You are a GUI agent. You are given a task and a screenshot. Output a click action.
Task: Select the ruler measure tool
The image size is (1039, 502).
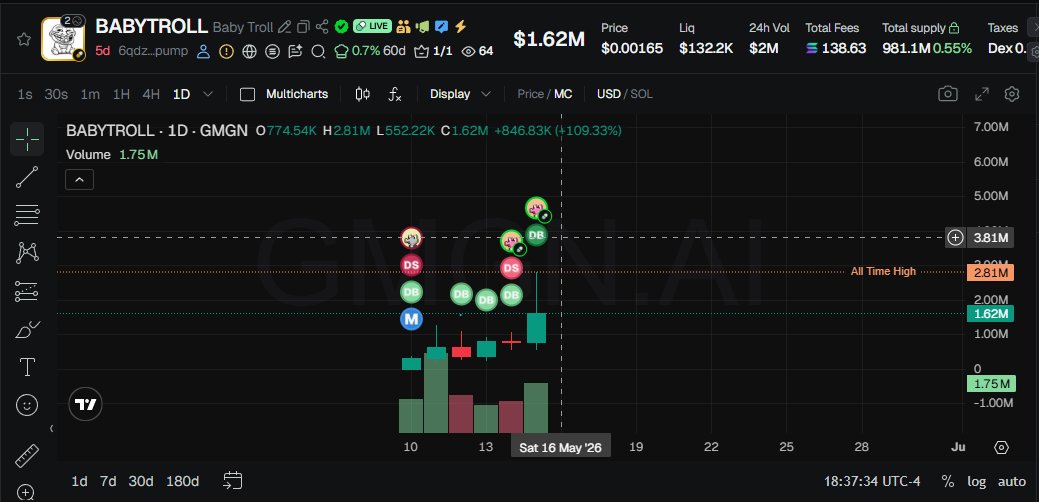(27, 456)
